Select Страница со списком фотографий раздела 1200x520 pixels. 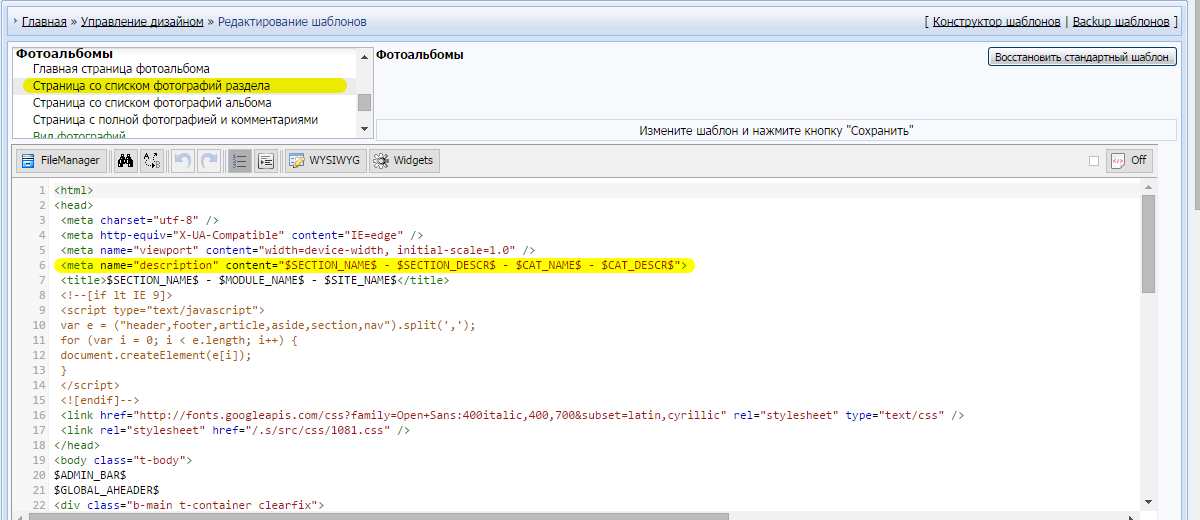tap(151, 86)
